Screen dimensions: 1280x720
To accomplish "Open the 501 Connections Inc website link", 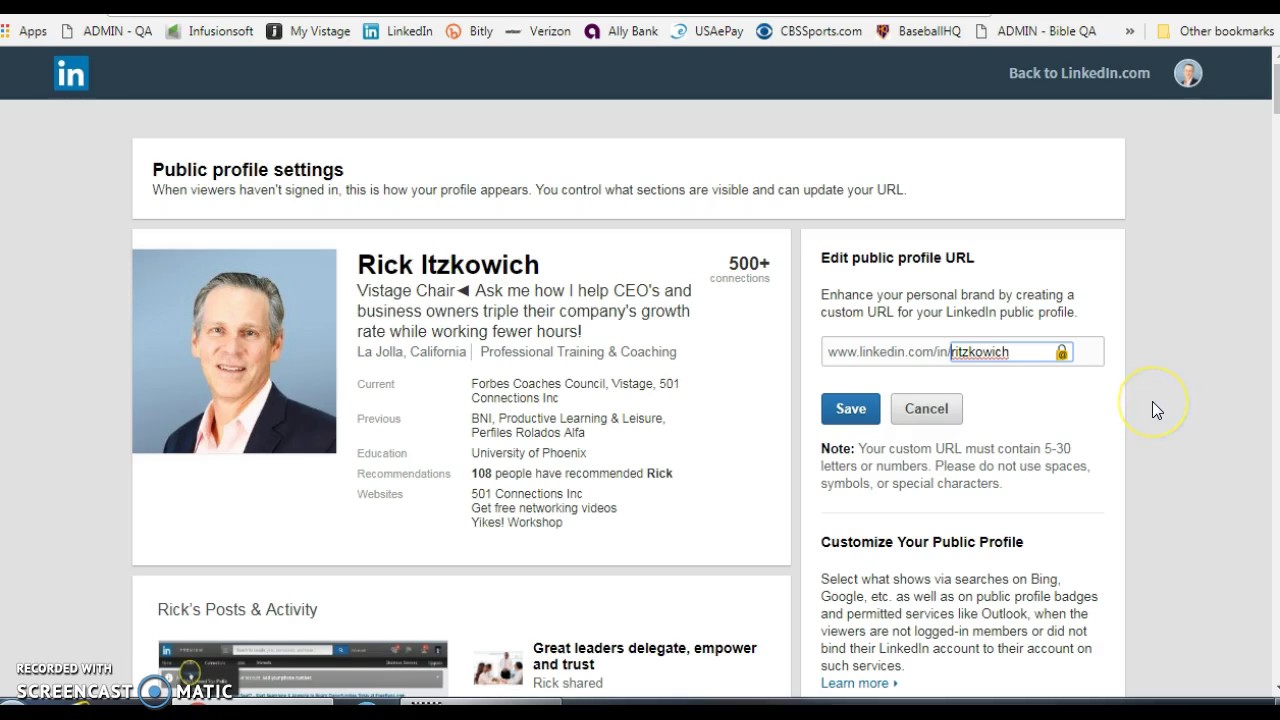I will (526, 494).
